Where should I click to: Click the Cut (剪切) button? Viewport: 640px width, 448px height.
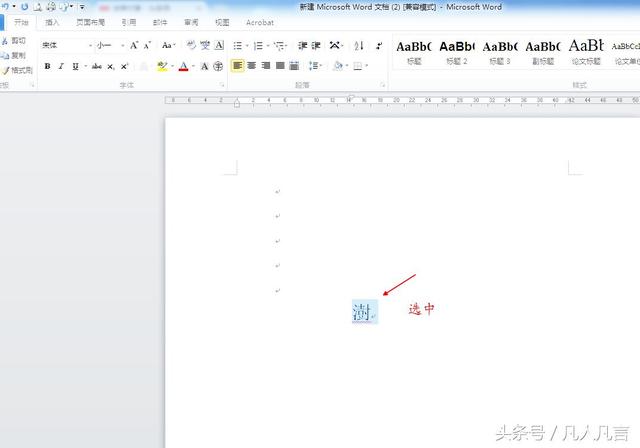click(14, 41)
